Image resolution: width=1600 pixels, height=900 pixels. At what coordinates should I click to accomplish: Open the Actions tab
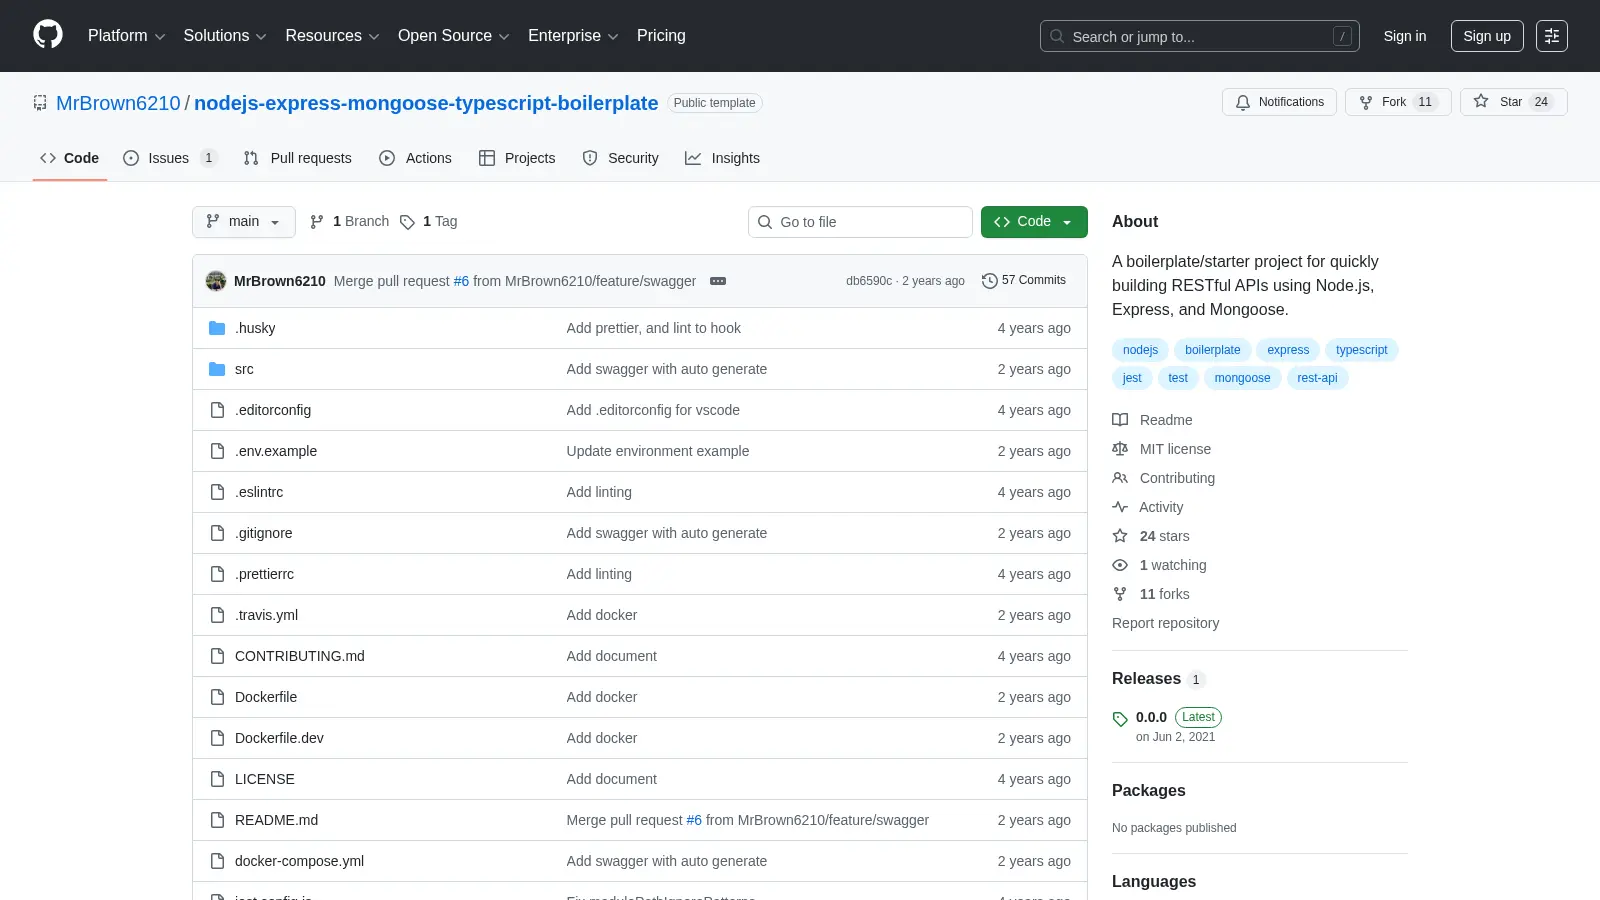pyautogui.click(x=415, y=158)
